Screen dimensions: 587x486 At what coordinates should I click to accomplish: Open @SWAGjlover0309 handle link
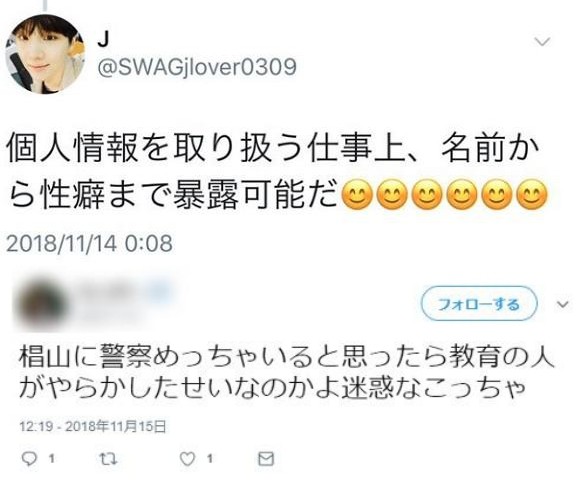coord(197,67)
